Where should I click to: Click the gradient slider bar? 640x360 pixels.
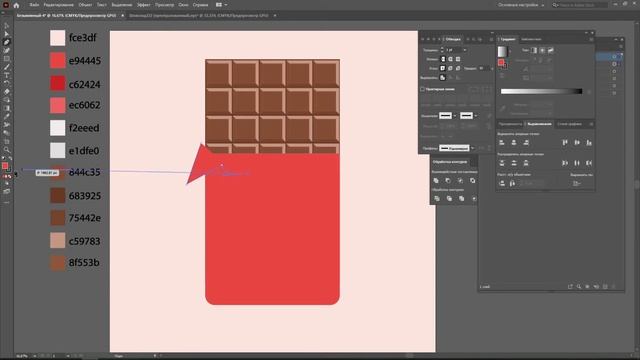point(541,91)
